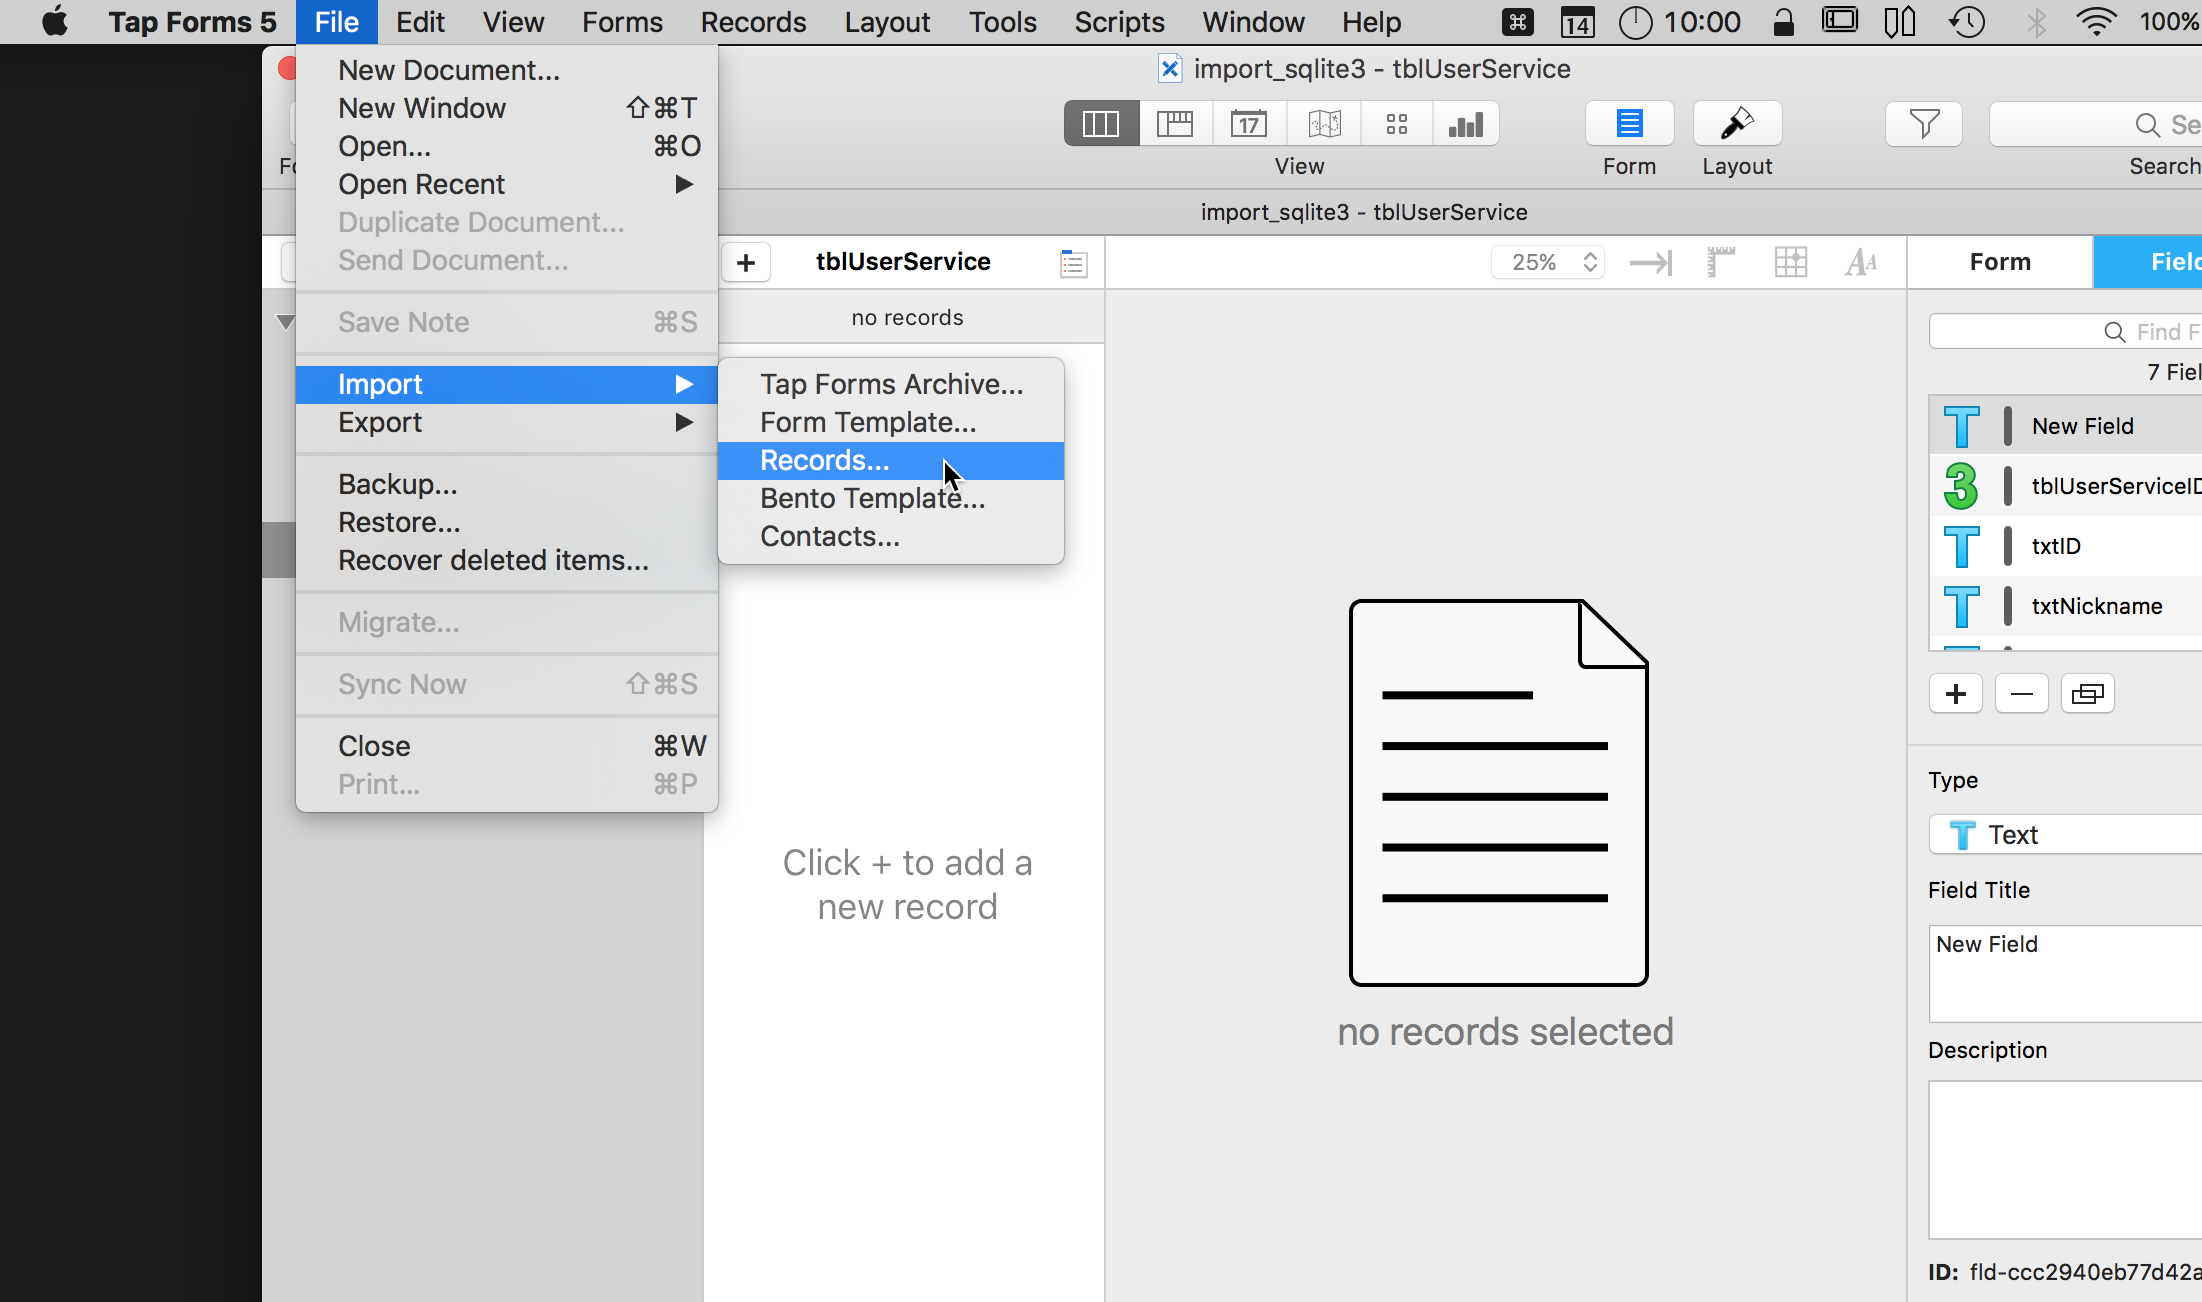The image size is (2202, 1302).
Task: Open the Scripts menu
Action: click(x=1119, y=22)
